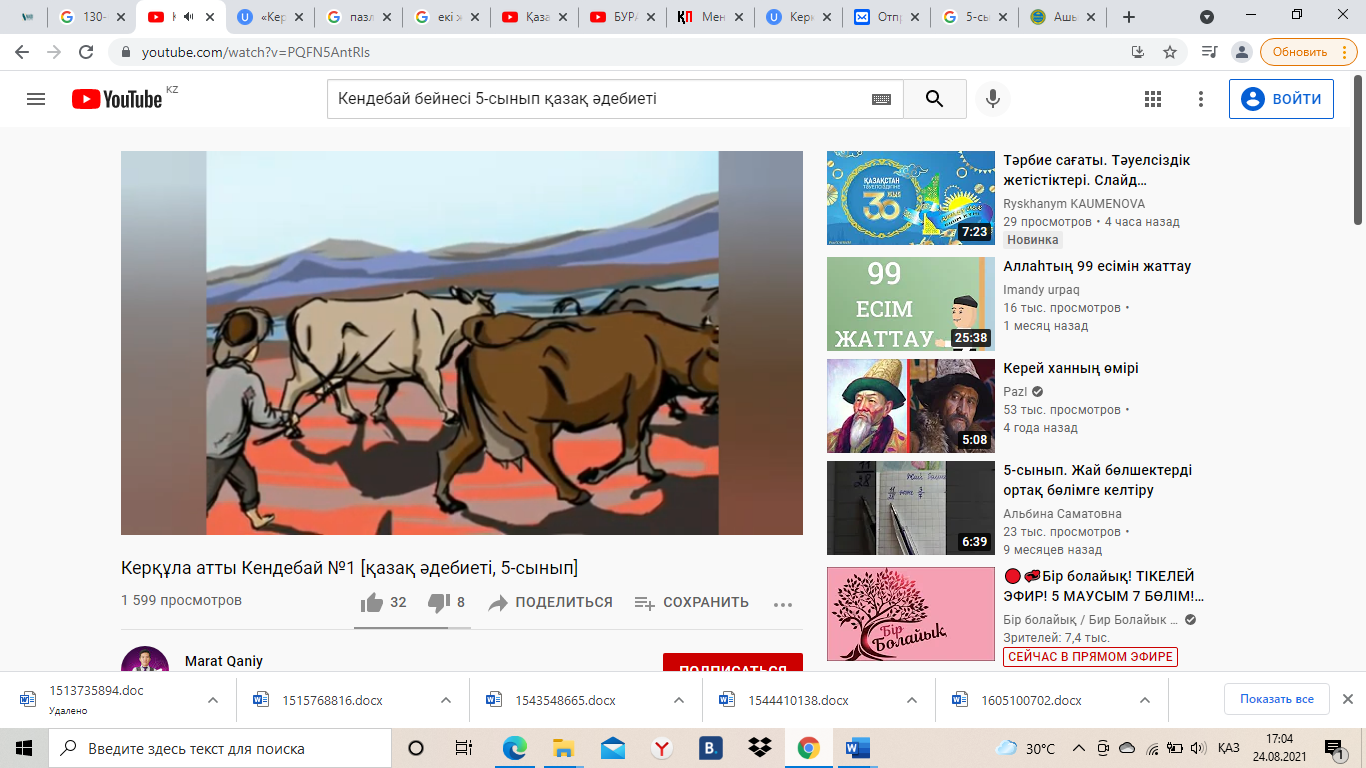Open the Chrome profile avatar
1366x768 pixels.
tap(1241, 52)
